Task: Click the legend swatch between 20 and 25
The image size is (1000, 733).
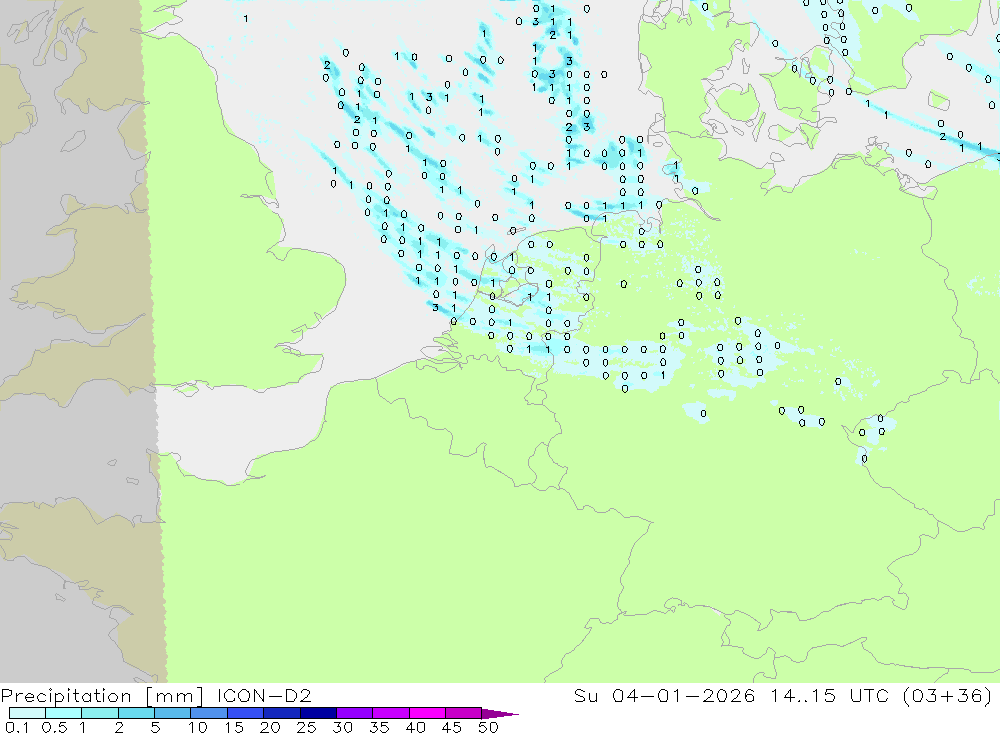Action: (282, 713)
